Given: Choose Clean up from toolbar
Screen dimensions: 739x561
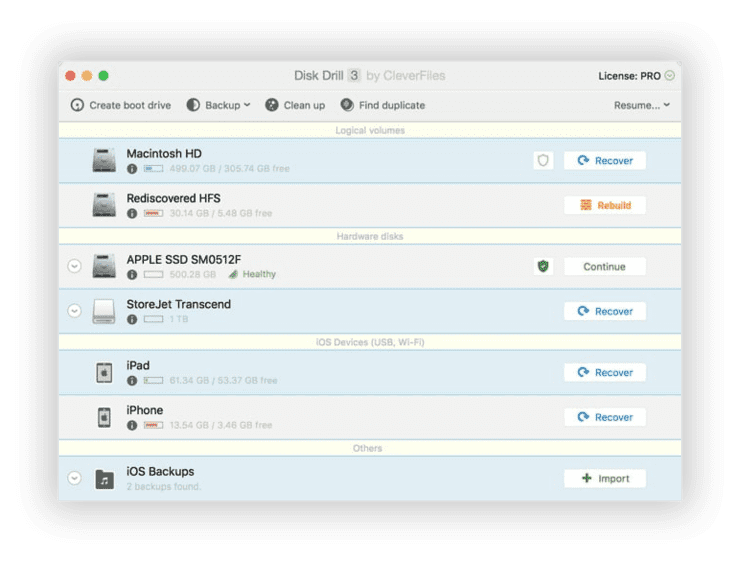Looking at the screenshot, I should [295, 105].
